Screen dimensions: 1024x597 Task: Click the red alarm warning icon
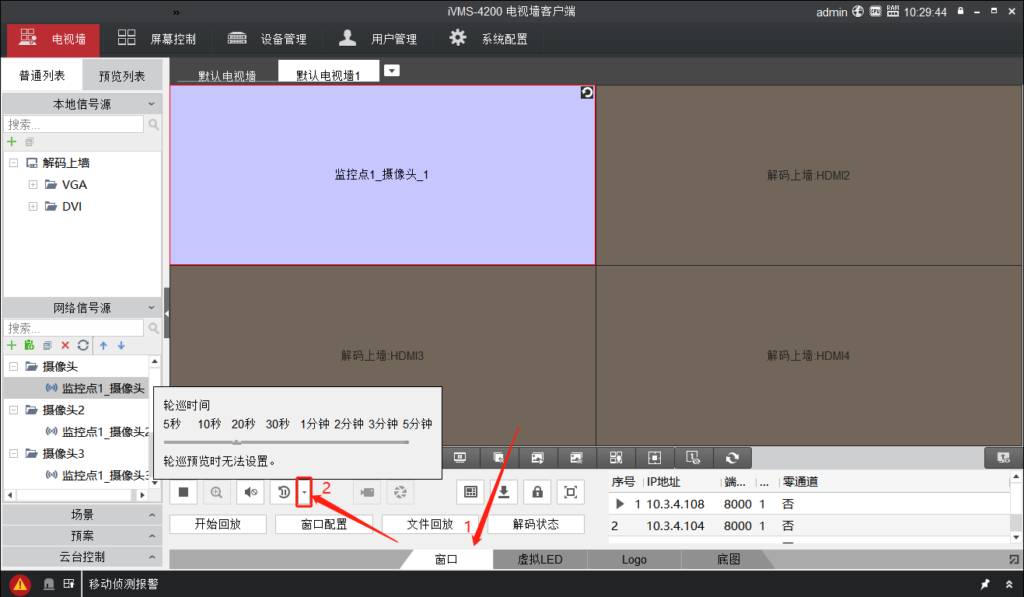(x=20, y=584)
